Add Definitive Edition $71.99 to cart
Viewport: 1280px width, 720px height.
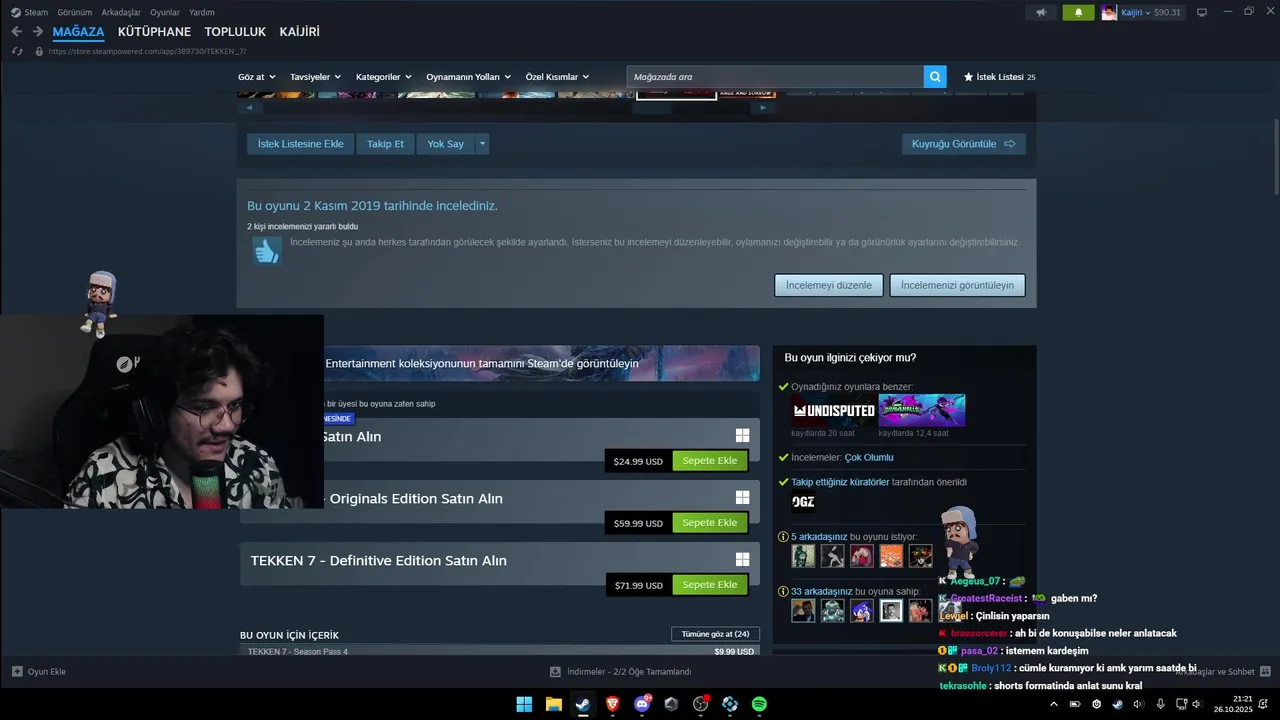click(x=710, y=585)
